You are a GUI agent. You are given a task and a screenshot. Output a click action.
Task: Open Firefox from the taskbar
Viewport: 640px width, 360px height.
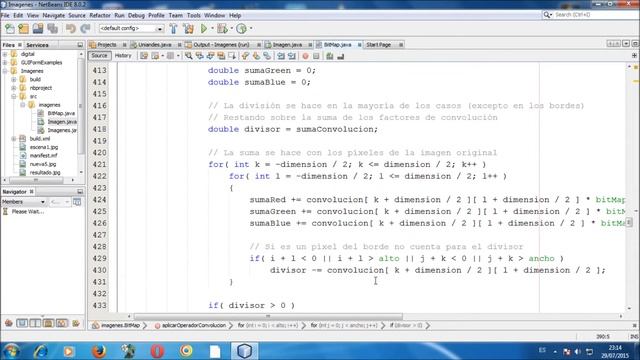point(99,351)
